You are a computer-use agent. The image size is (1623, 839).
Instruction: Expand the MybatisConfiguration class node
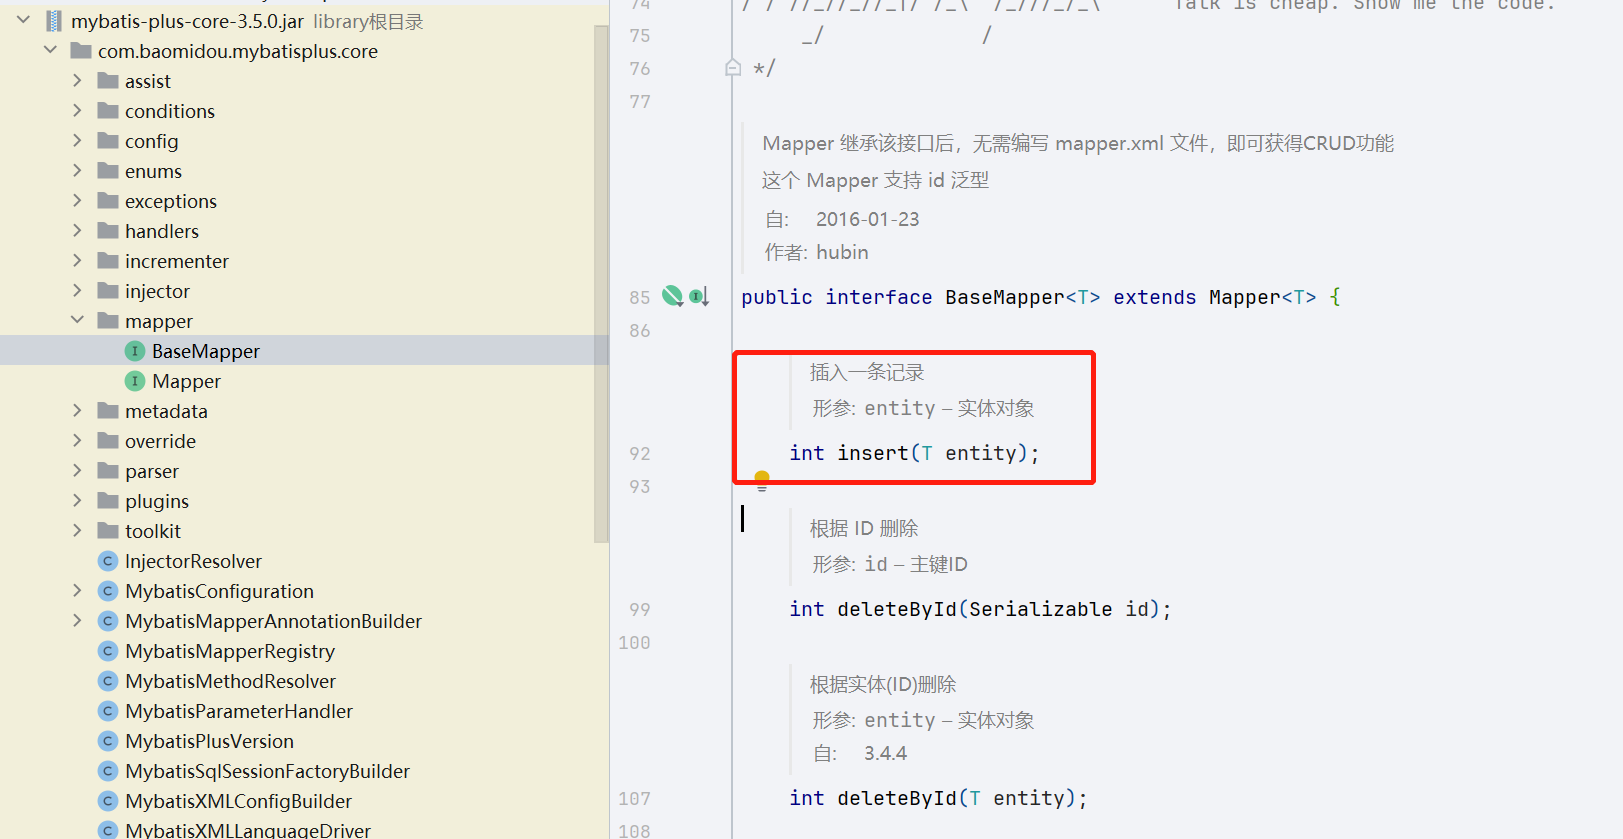77,590
